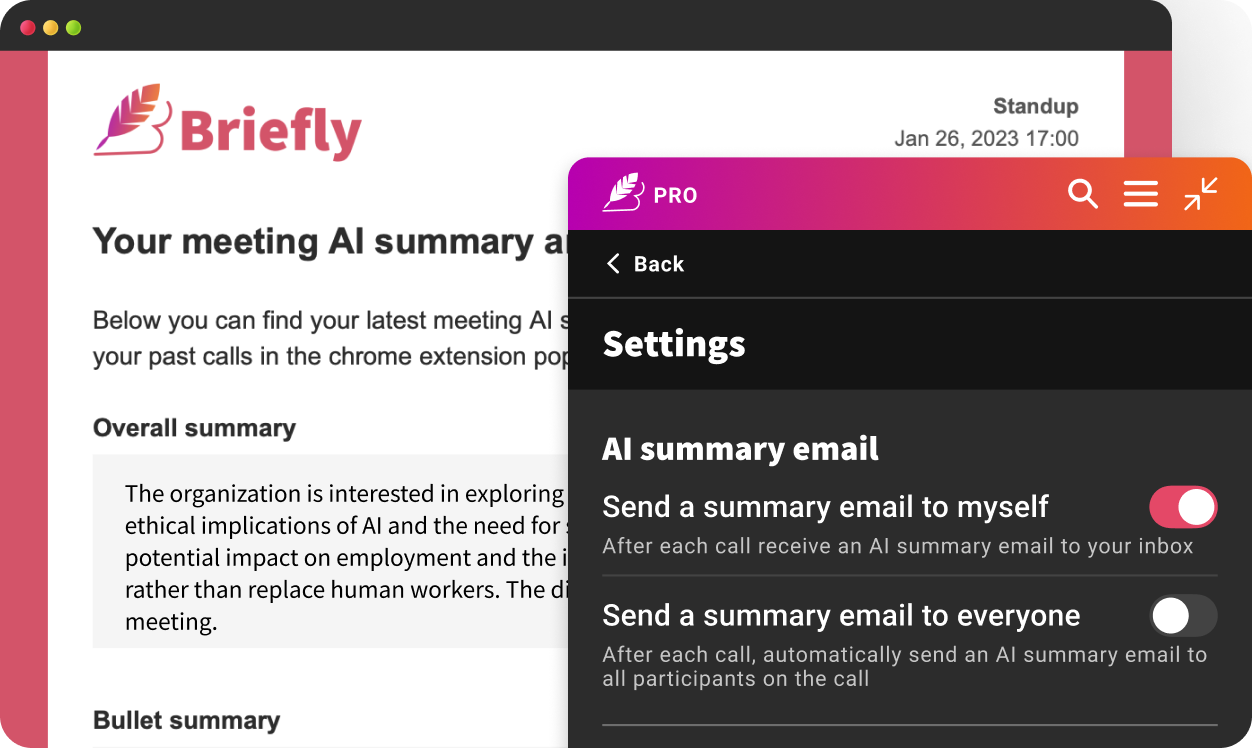This screenshot has width=1252, height=748.
Task: Click the Settings header bar
Action: [x=673, y=344]
